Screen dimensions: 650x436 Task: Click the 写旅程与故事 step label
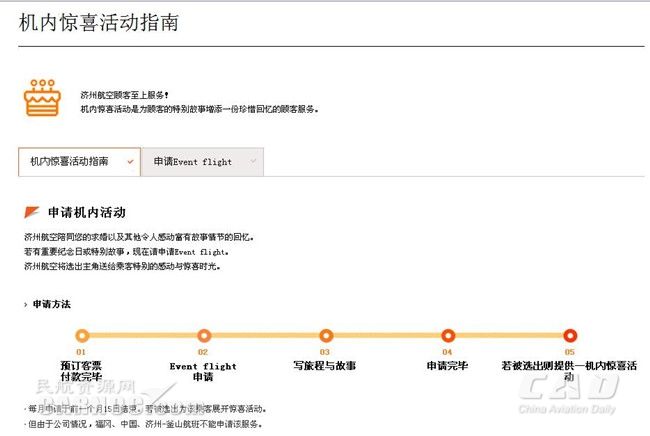tap(325, 366)
